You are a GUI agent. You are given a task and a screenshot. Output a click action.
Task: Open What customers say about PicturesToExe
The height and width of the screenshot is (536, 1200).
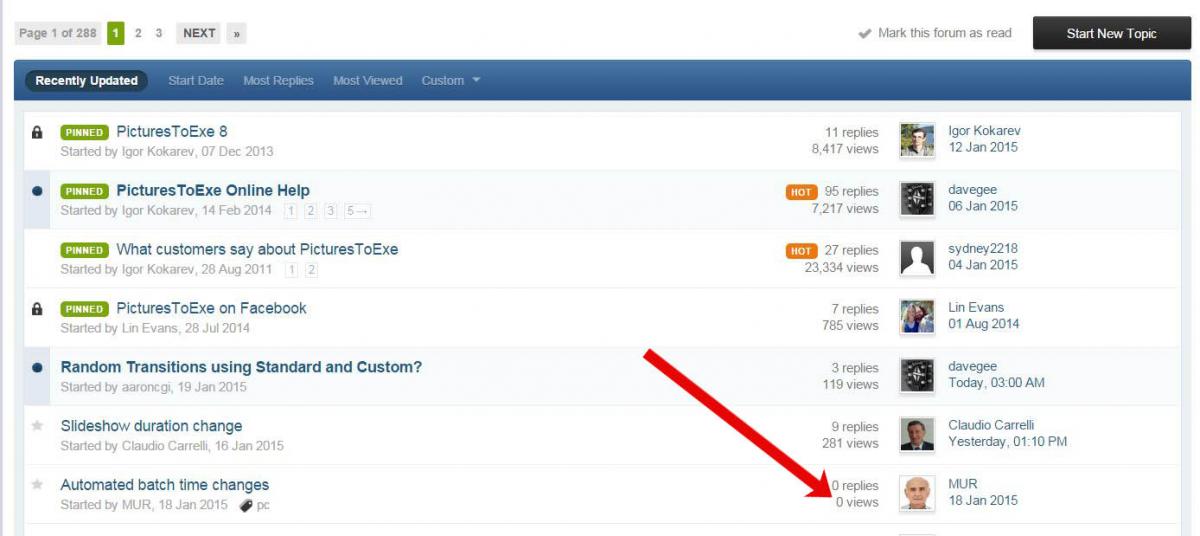[x=257, y=249]
